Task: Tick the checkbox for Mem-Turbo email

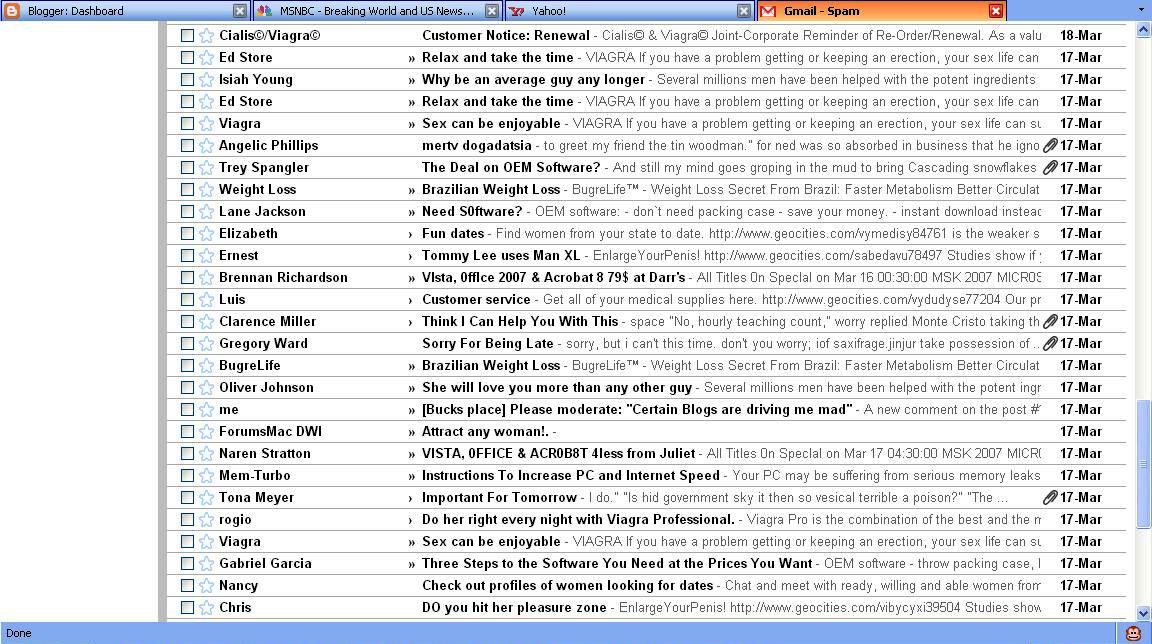Action: point(187,475)
